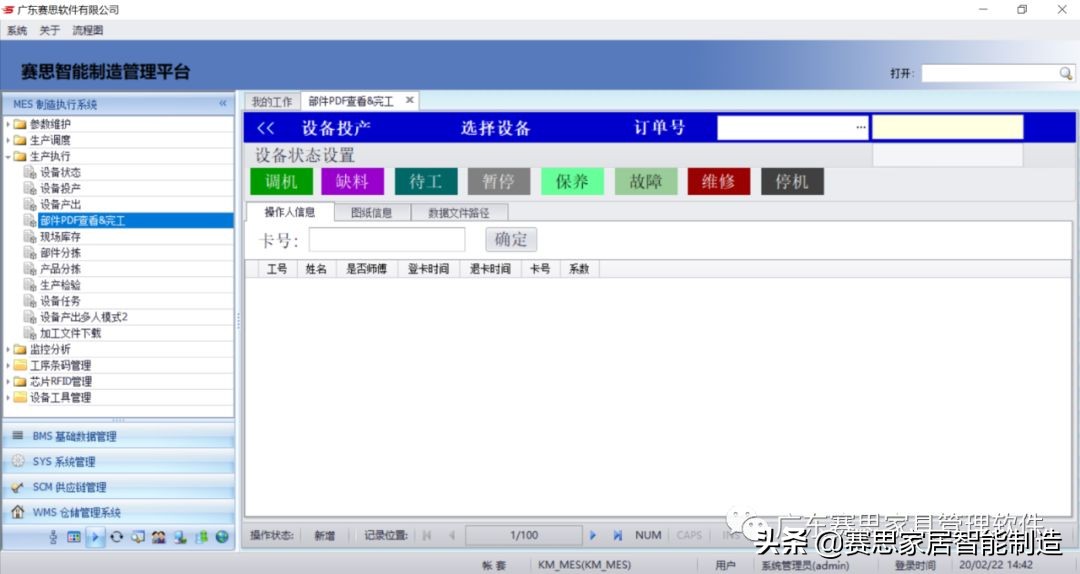Open 部件分拣 in the tree
1080x574 pixels.
click(x=61, y=253)
